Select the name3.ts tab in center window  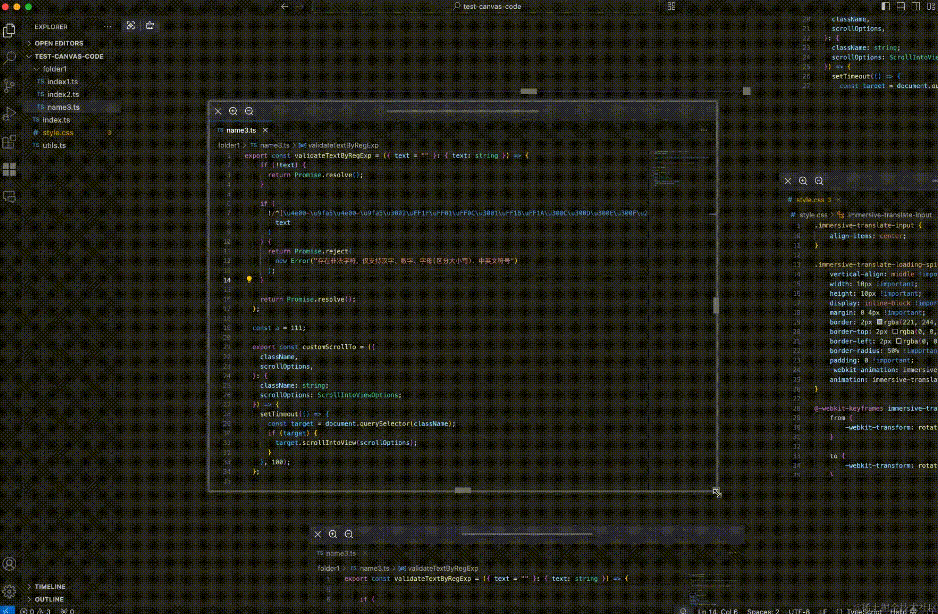(241, 130)
